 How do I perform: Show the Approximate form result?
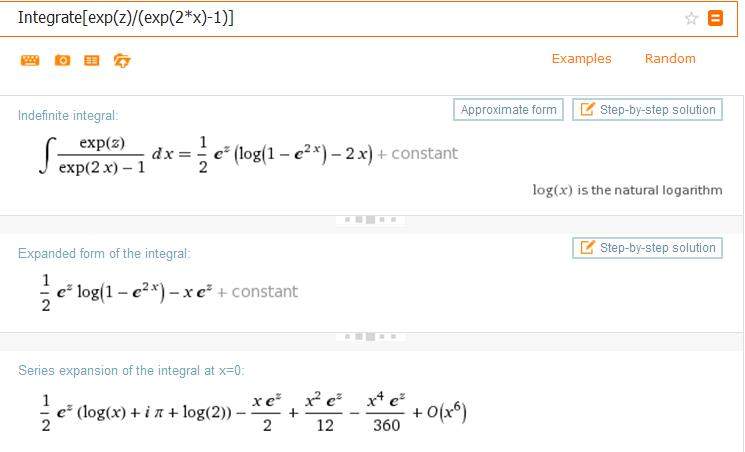[x=508, y=110]
